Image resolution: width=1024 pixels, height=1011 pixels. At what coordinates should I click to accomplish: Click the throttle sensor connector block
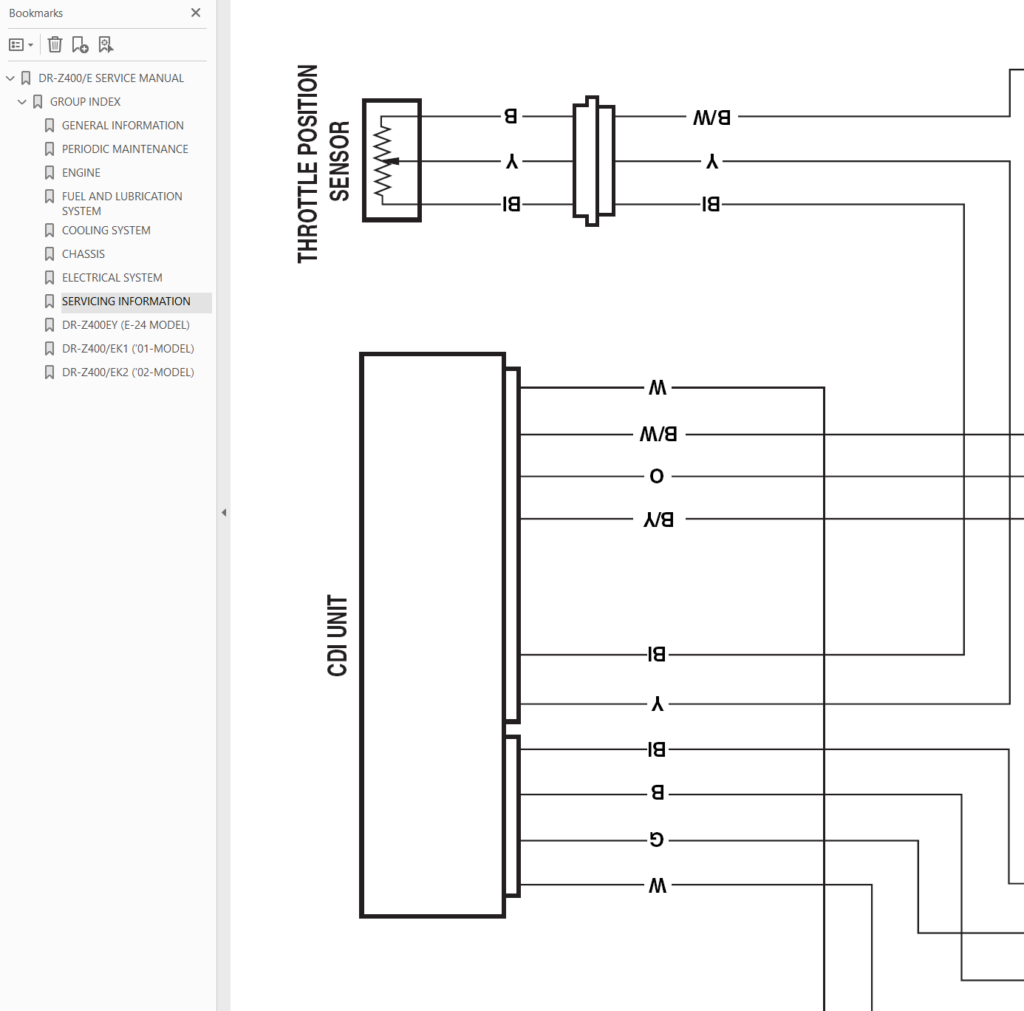pos(594,161)
